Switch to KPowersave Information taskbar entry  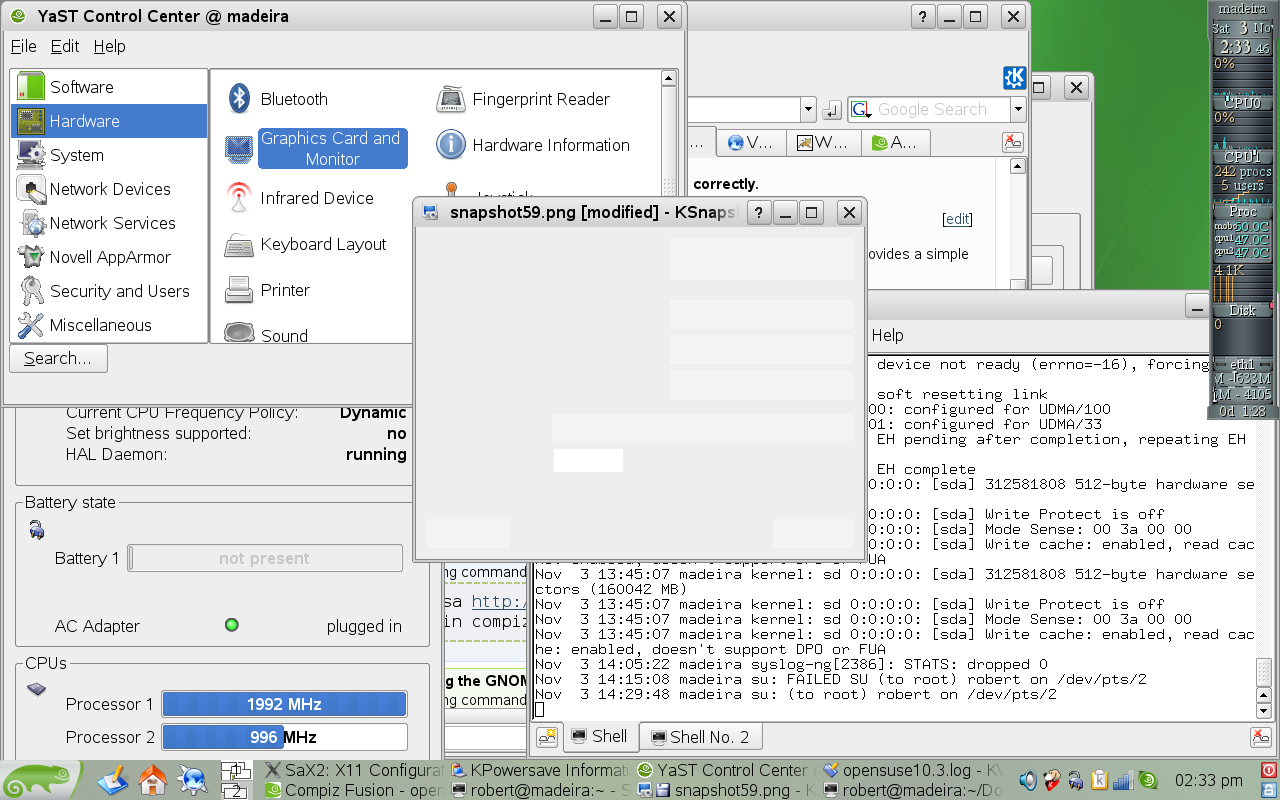point(539,770)
